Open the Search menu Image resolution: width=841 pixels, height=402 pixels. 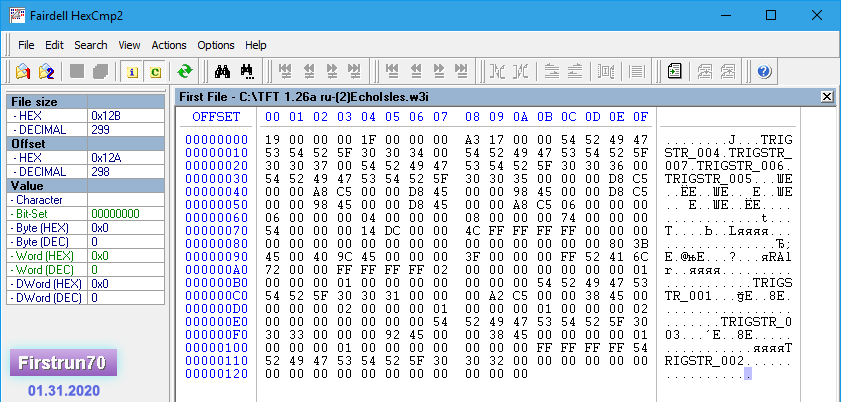pyautogui.click(x=91, y=45)
